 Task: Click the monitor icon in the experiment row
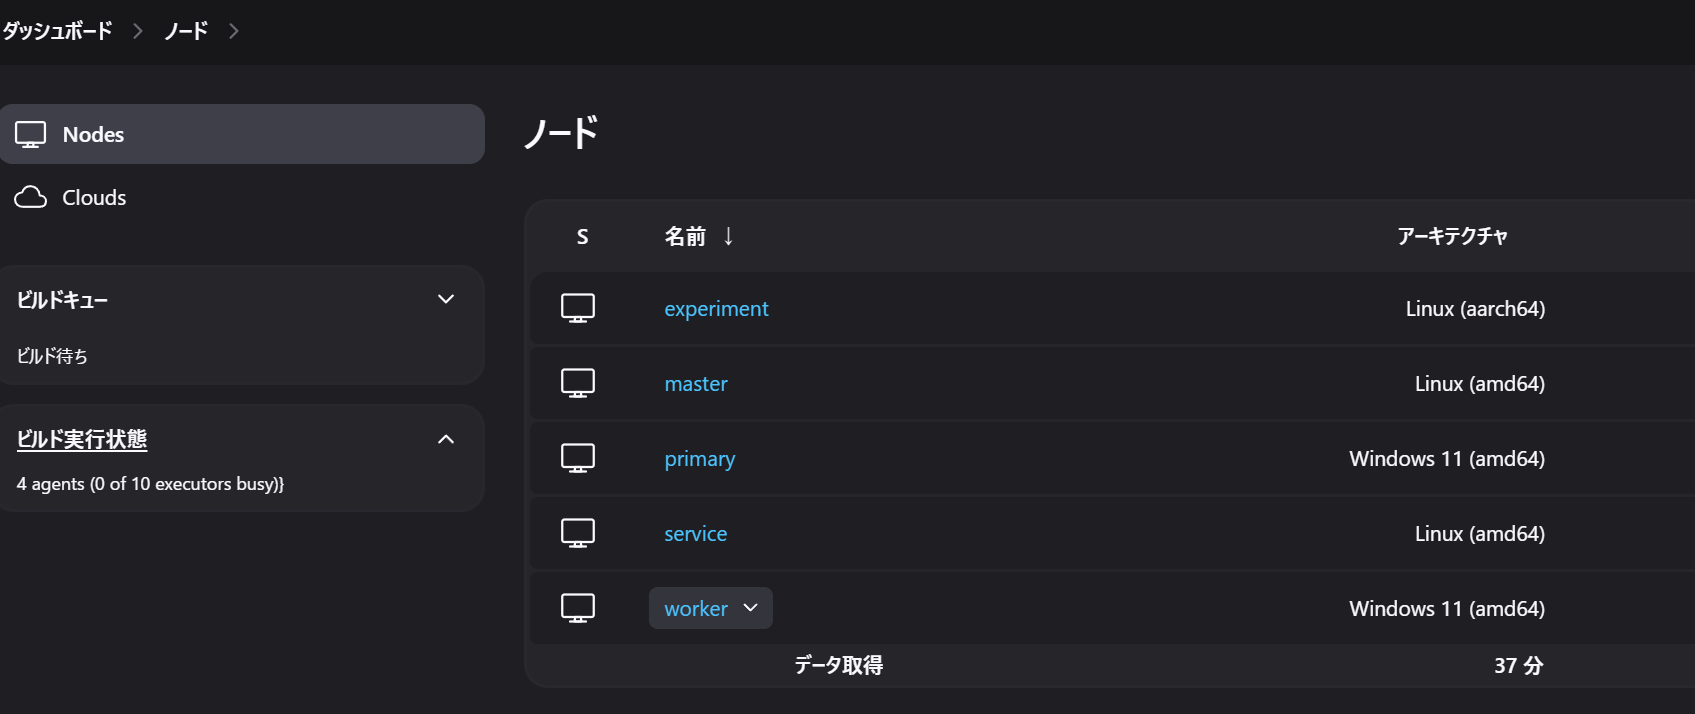coord(578,308)
